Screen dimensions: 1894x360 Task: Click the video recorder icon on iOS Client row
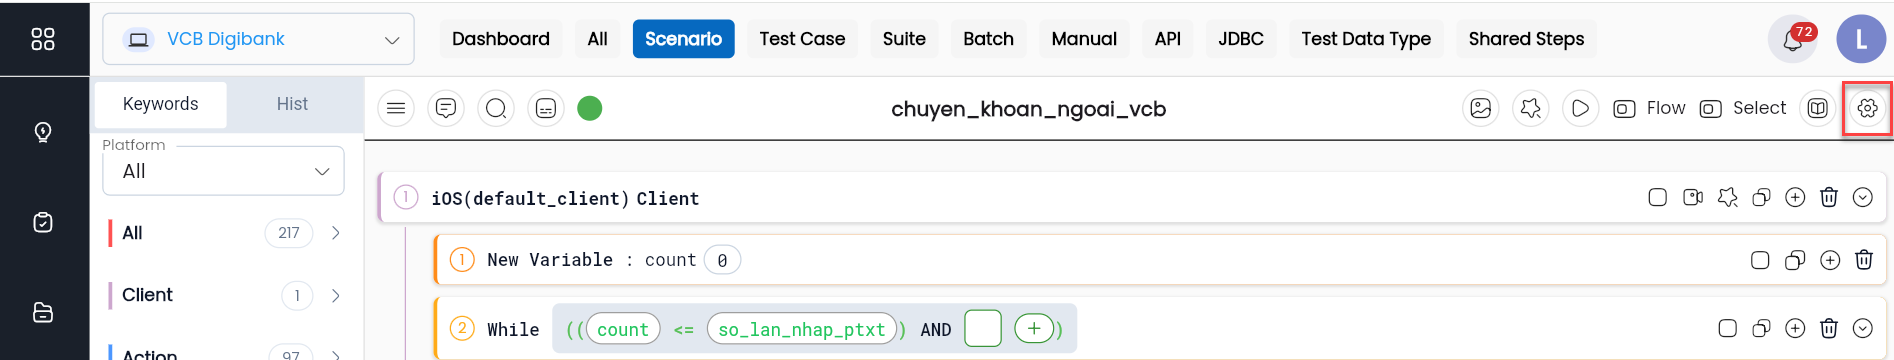click(x=1693, y=197)
